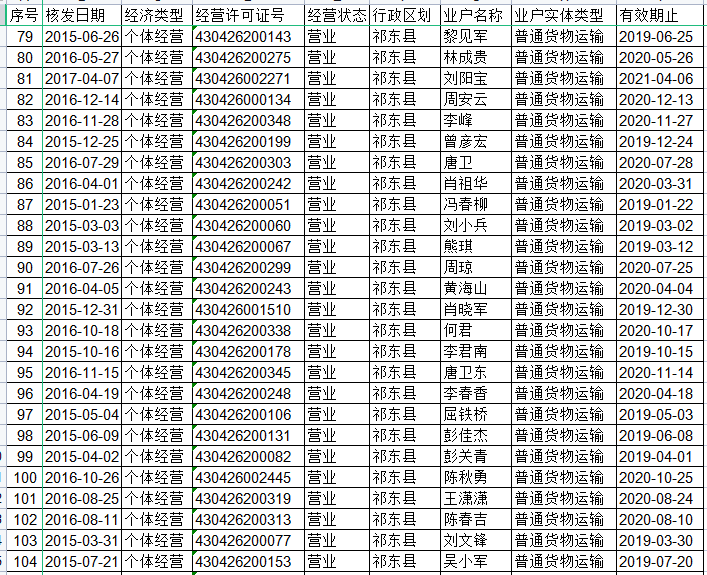Select the 经营状态 header cell
Viewport: 707px width, 575px height.
(x=336, y=15)
